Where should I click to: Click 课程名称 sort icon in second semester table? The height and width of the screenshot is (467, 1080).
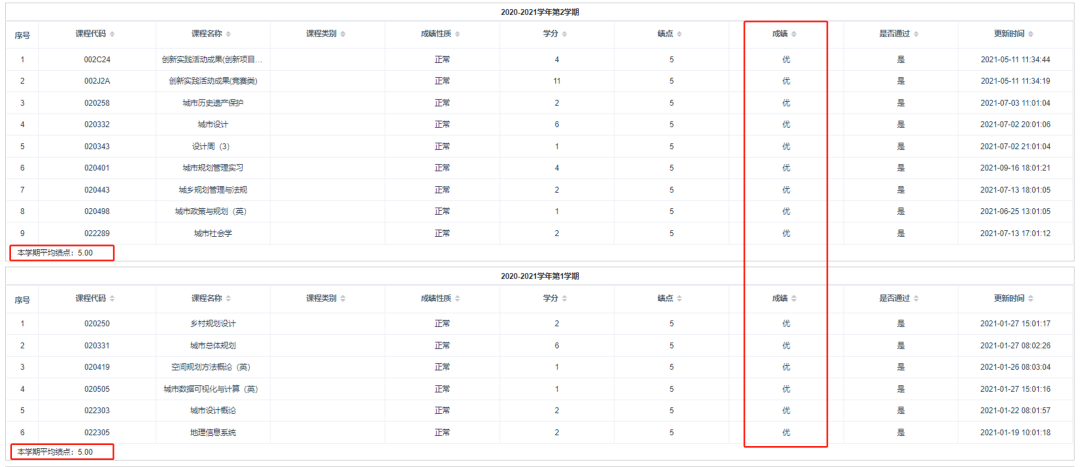tap(228, 34)
